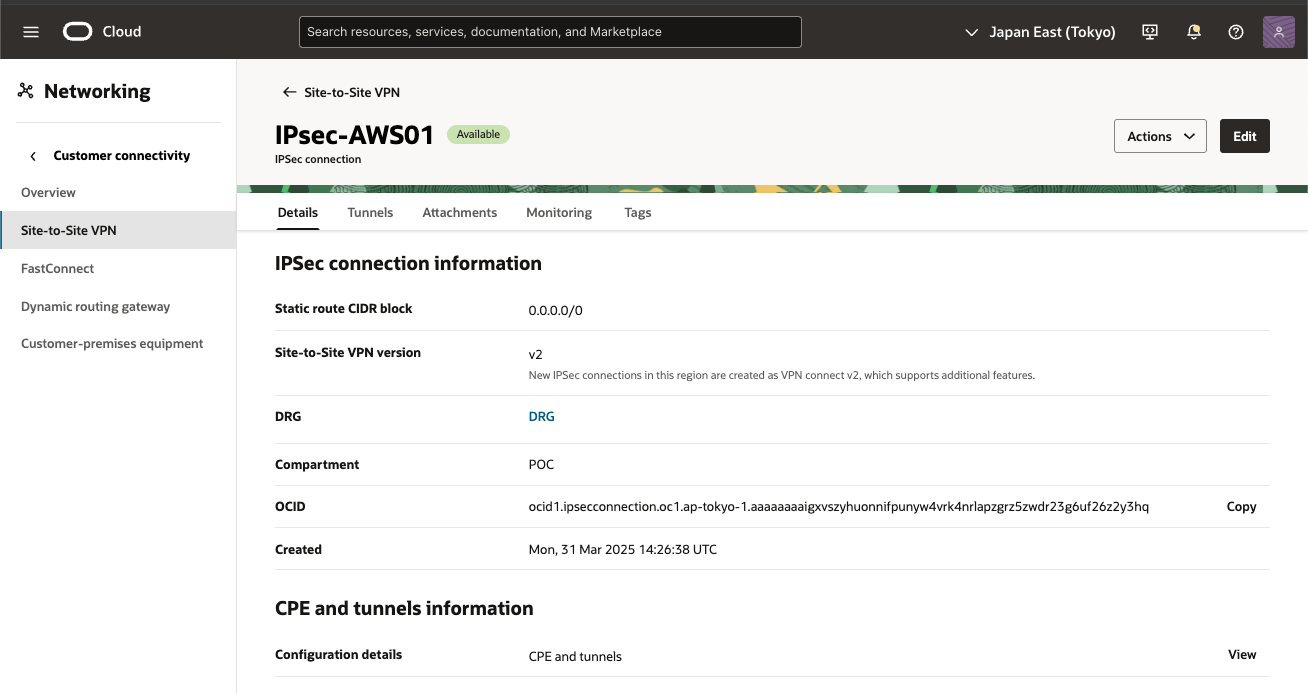The image size is (1308, 694).
Task: Click the Configuration details label
Action: tap(338, 655)
